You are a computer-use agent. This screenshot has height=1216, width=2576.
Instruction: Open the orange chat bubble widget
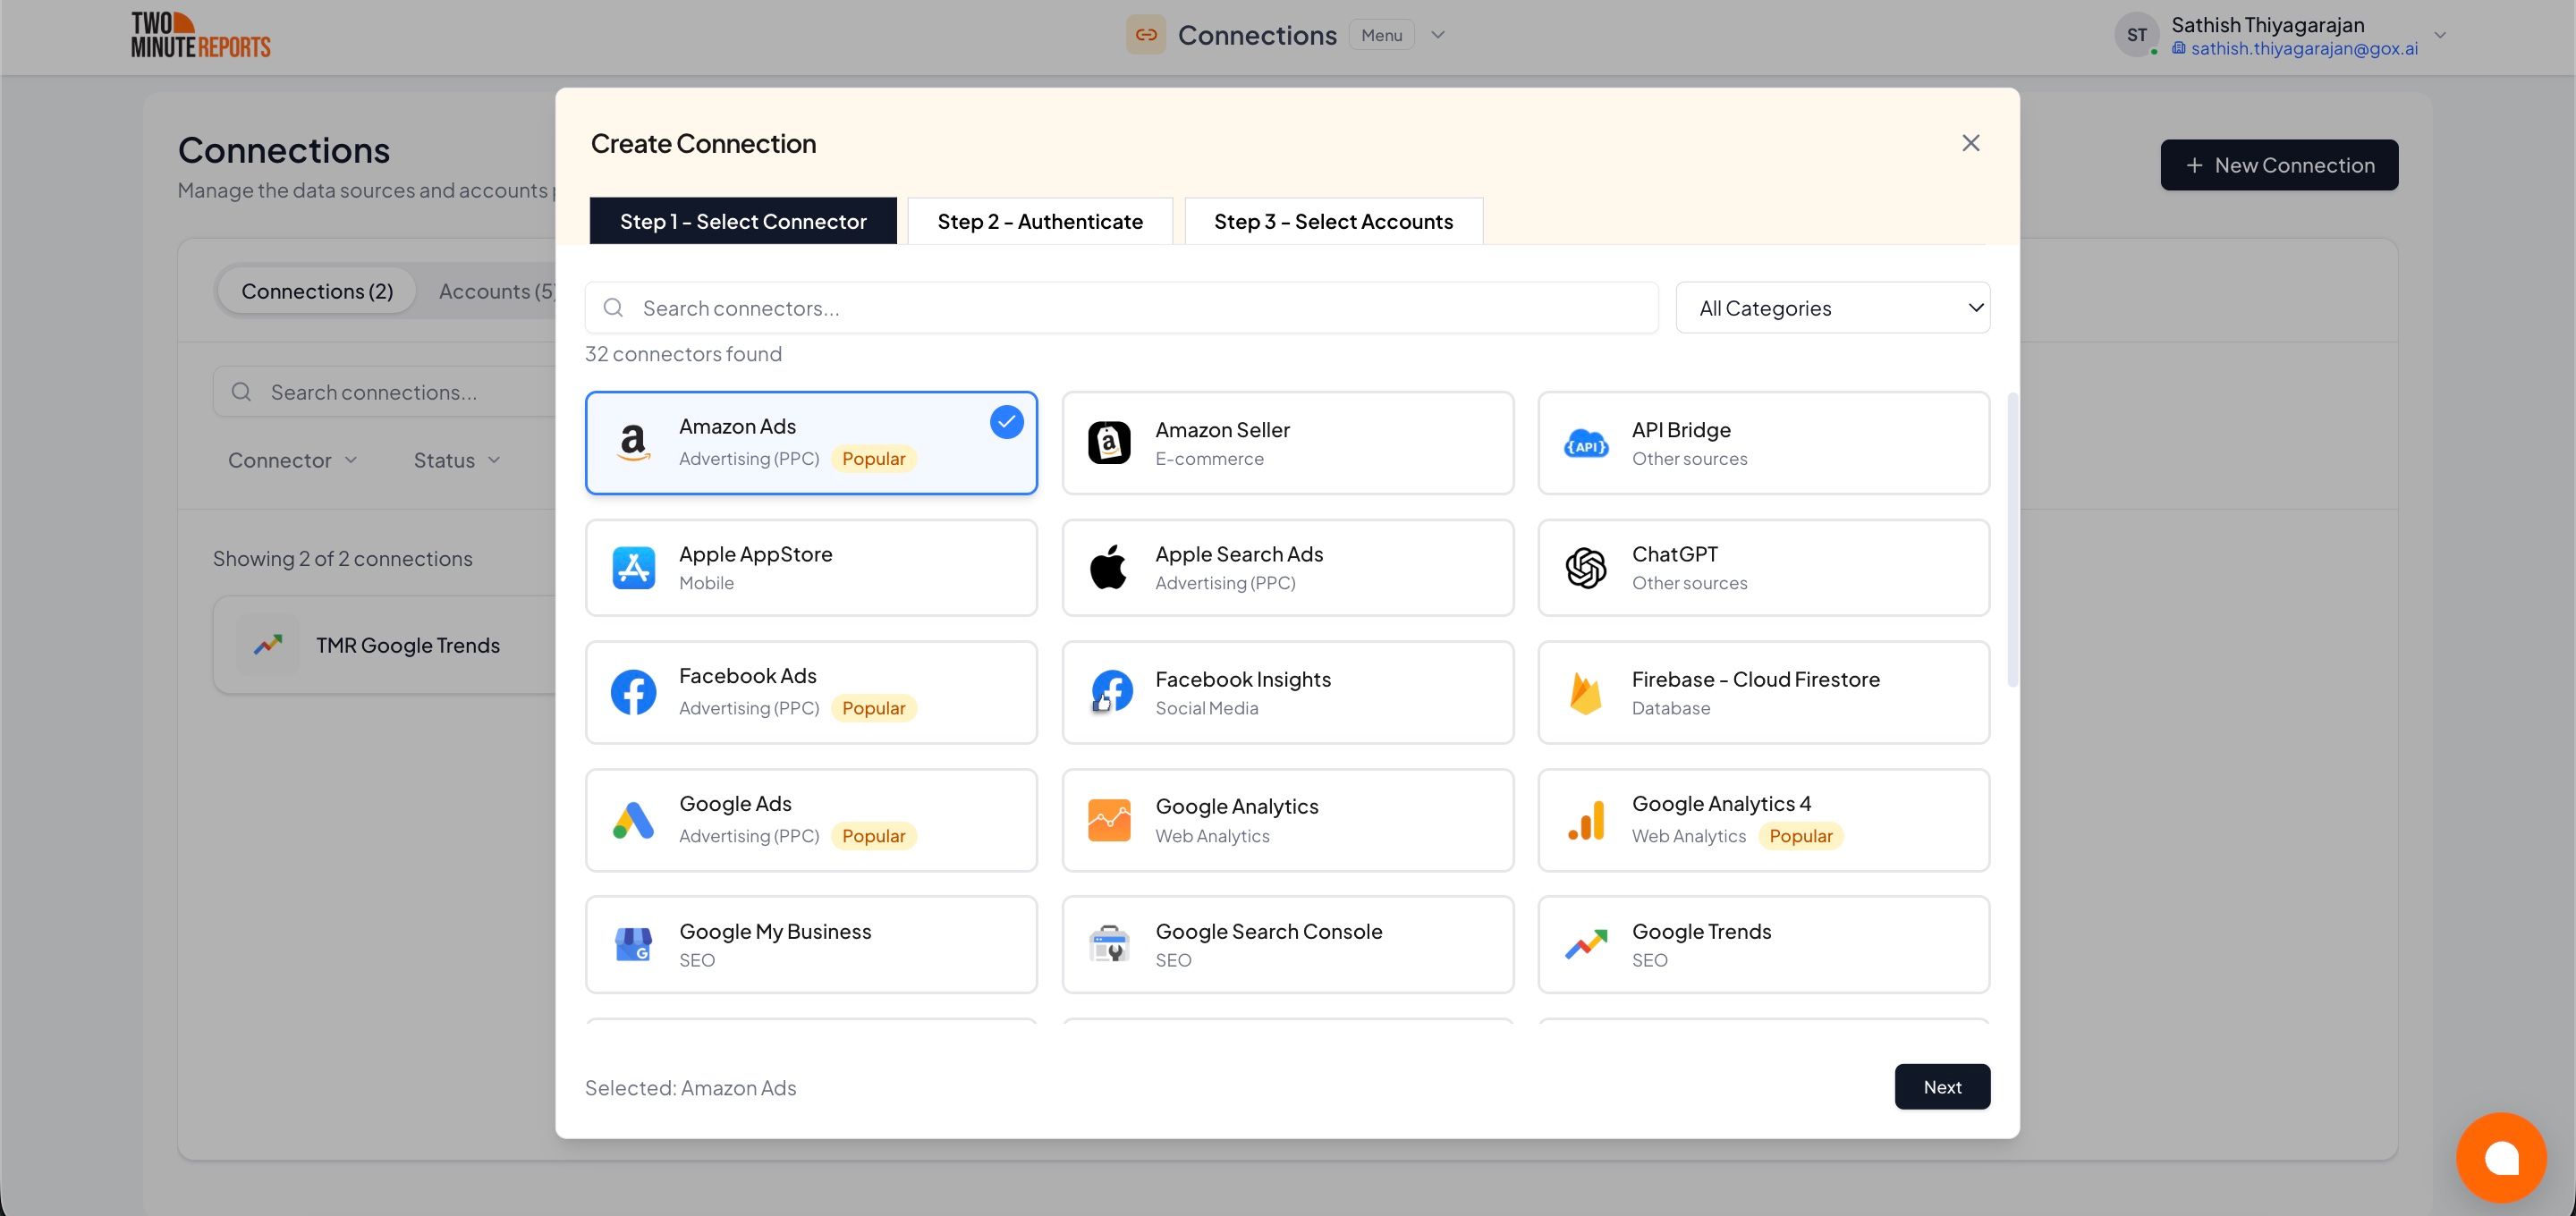(2500, 1157)
